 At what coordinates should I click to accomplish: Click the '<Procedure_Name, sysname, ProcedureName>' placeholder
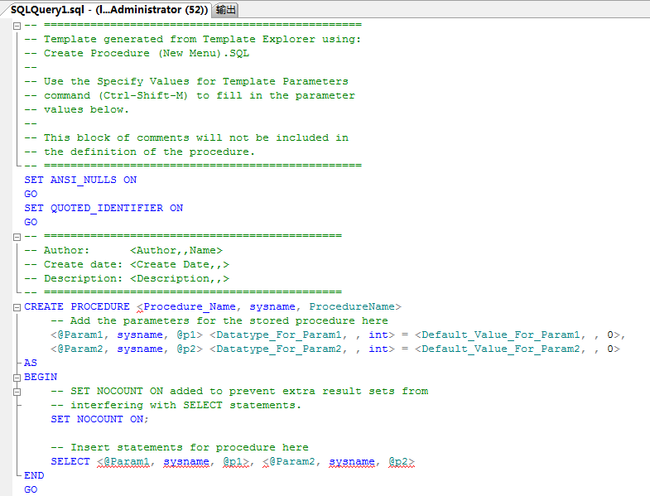pyautogui.click(x=269, y=307)
